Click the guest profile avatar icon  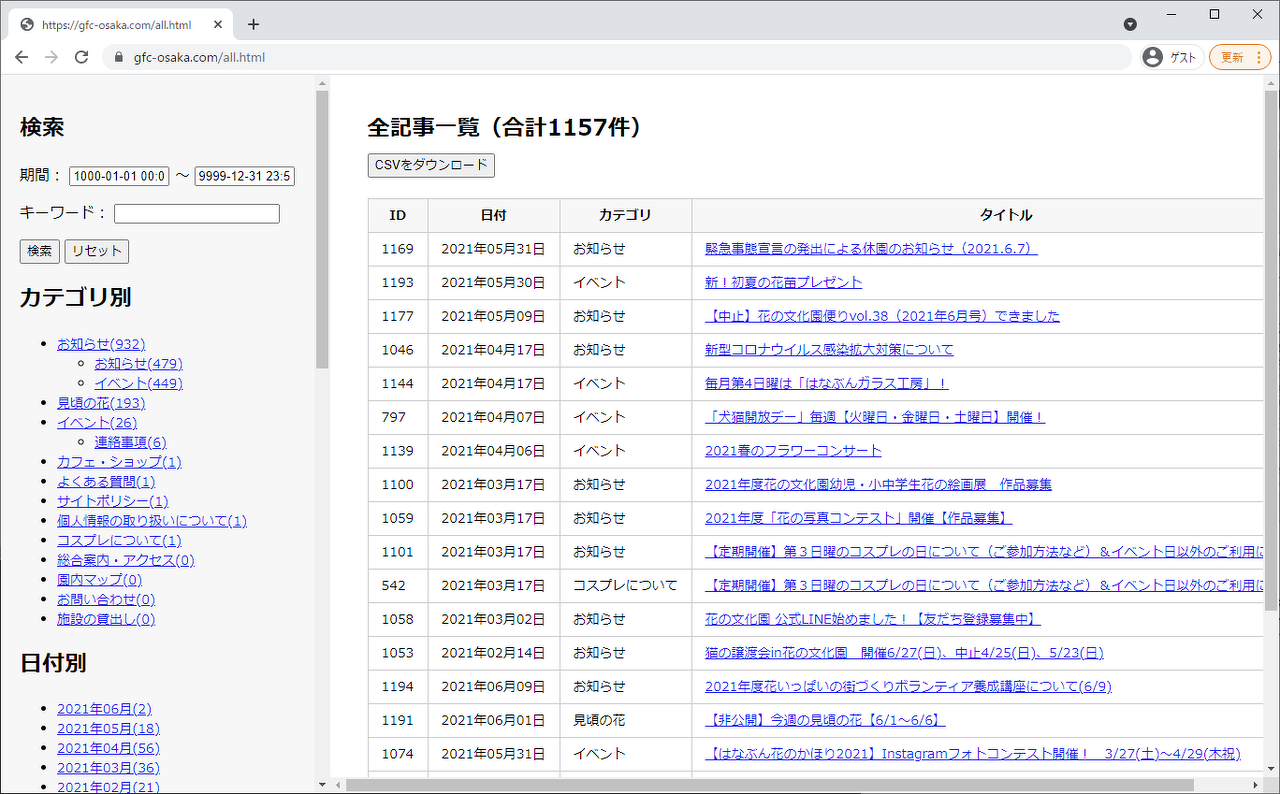point(1153,57)
